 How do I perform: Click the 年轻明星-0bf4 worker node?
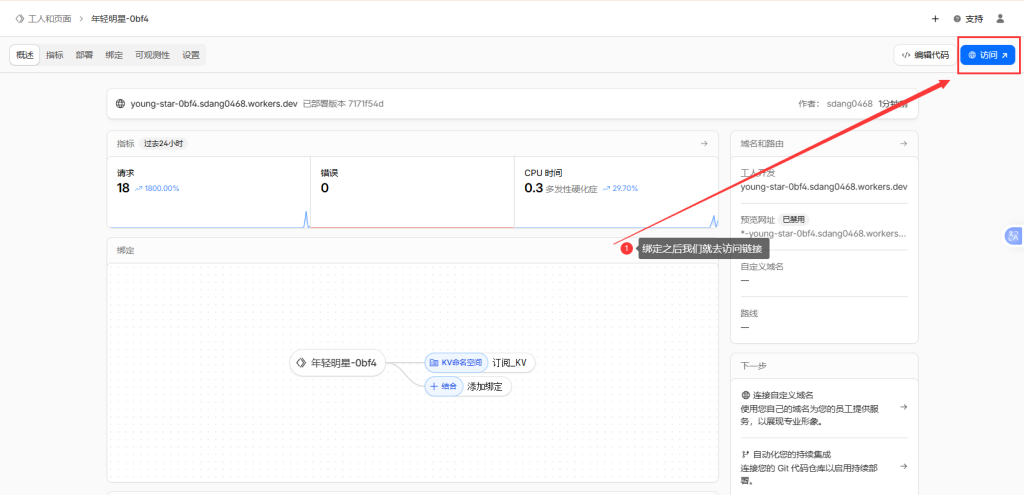pyautogui.click(x=338, y=363)
